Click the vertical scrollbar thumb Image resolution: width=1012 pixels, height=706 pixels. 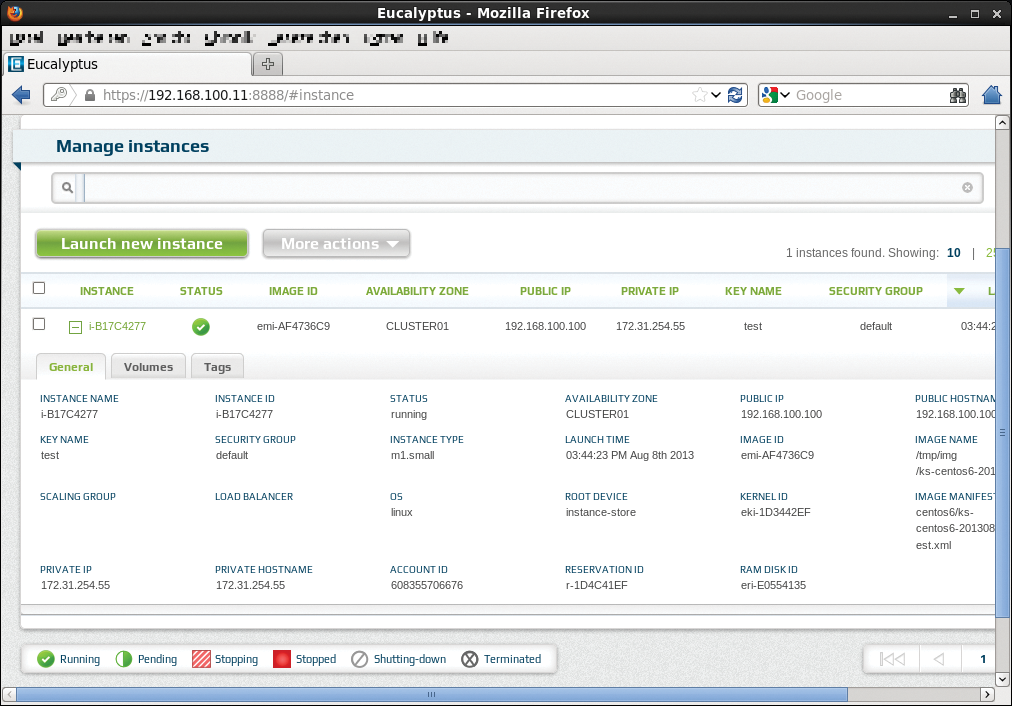[1002, 432]
